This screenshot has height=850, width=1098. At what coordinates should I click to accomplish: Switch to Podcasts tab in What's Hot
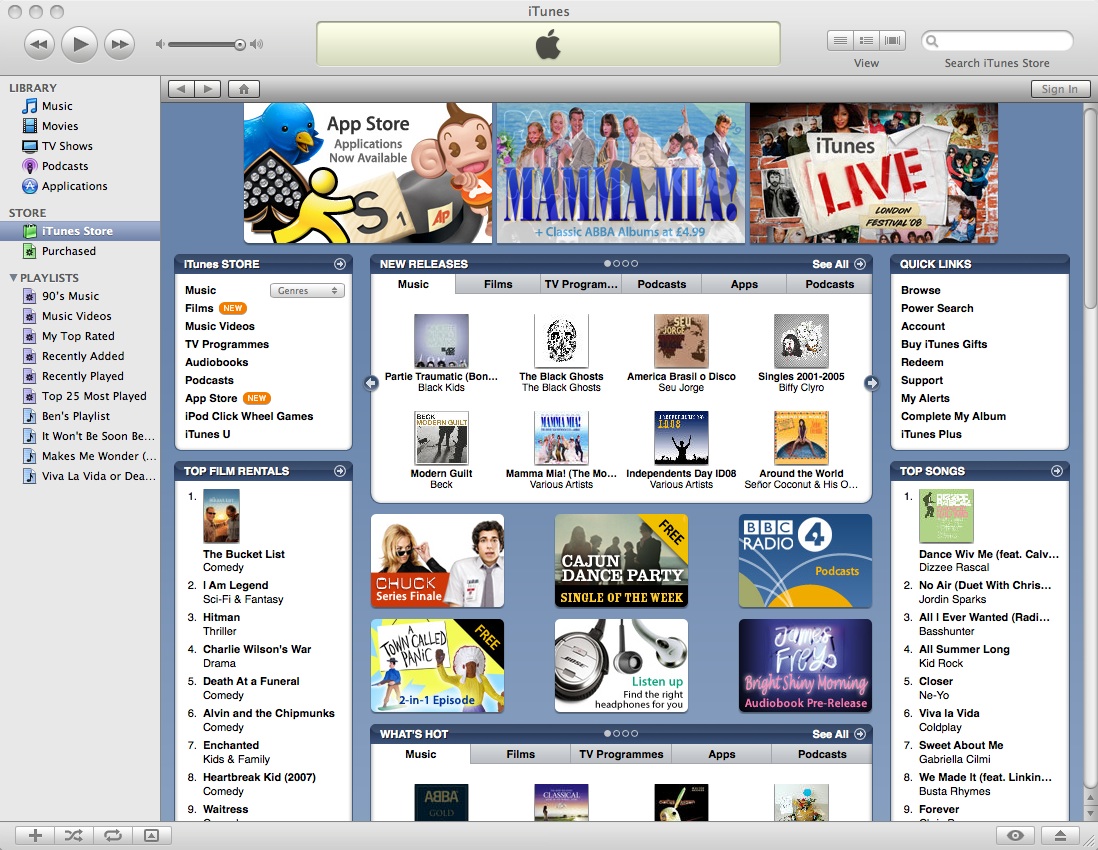[x=822, y=754]
